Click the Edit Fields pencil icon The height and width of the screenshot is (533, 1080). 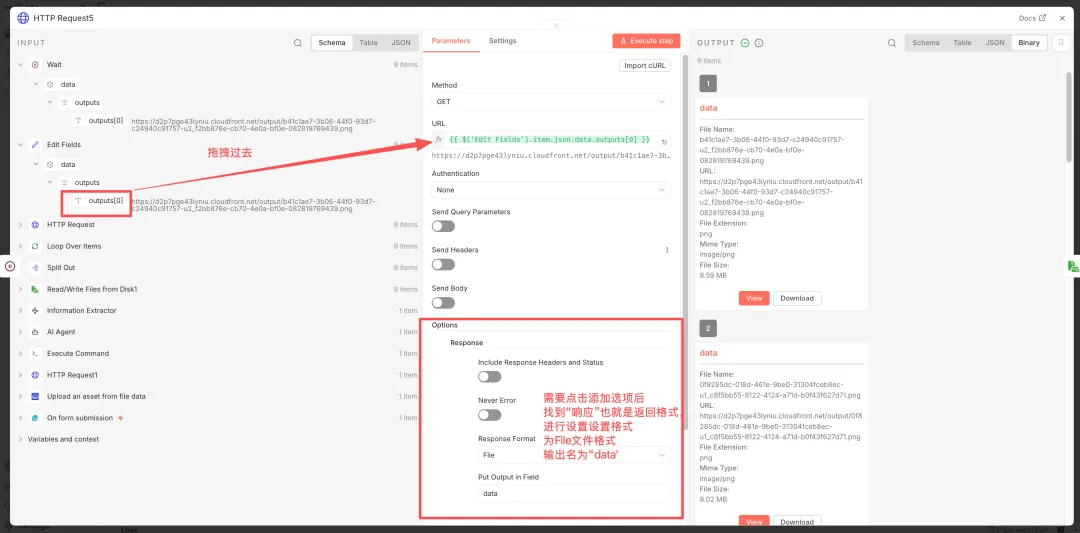[x=35, y=145]
